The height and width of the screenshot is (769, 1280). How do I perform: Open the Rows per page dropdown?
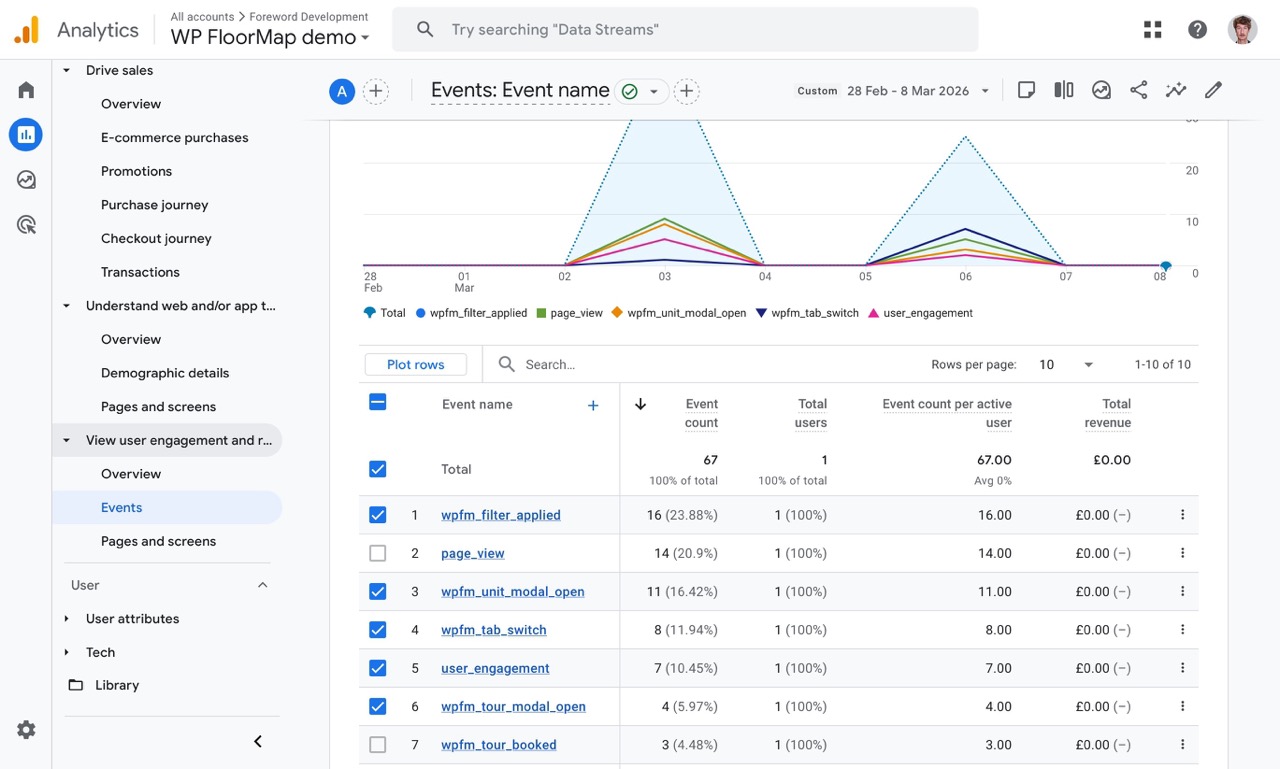tap(1061, 365)
